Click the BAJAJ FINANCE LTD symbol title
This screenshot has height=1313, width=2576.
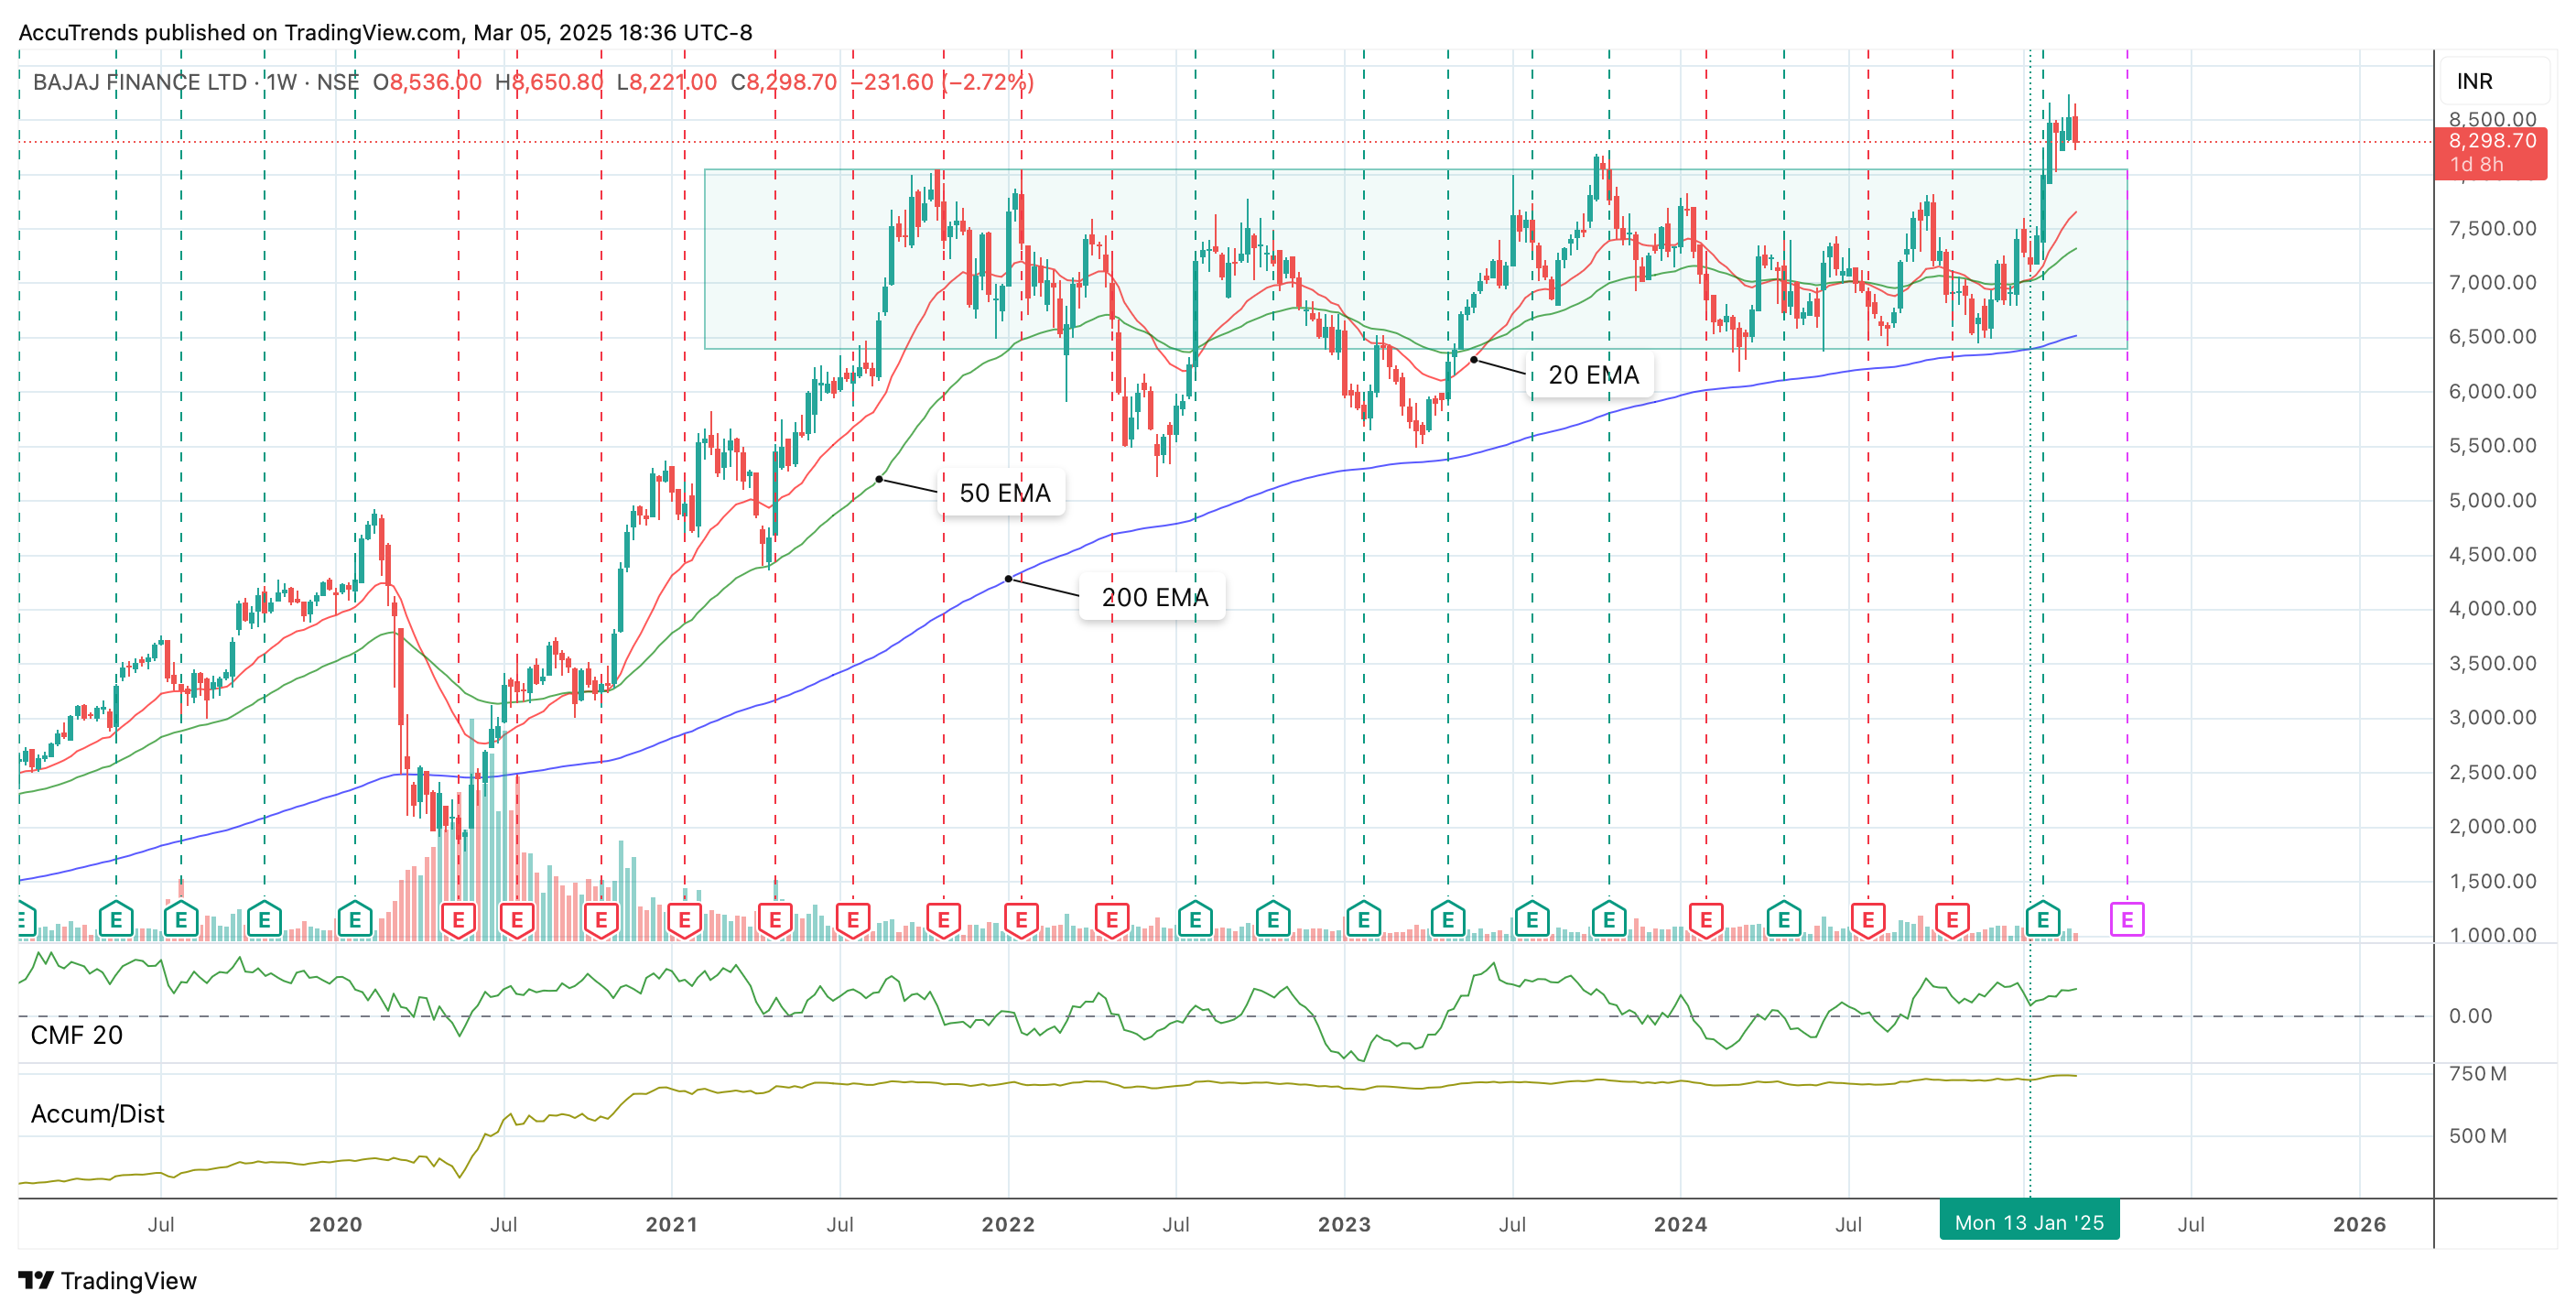tap(140, 82)
